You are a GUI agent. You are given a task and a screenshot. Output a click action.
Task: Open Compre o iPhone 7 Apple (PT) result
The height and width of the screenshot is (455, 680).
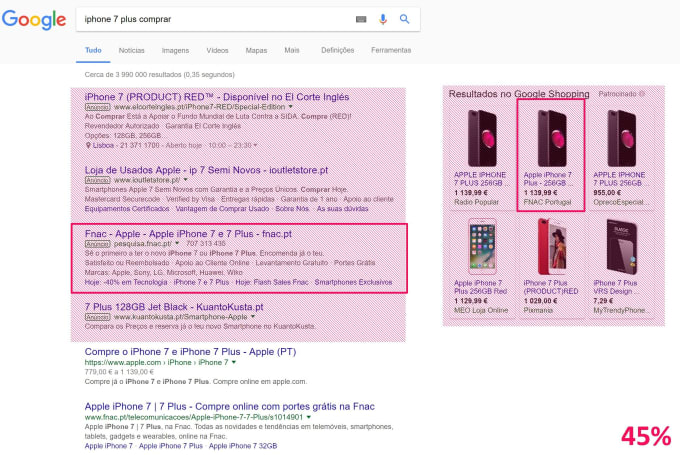(190, 352)
